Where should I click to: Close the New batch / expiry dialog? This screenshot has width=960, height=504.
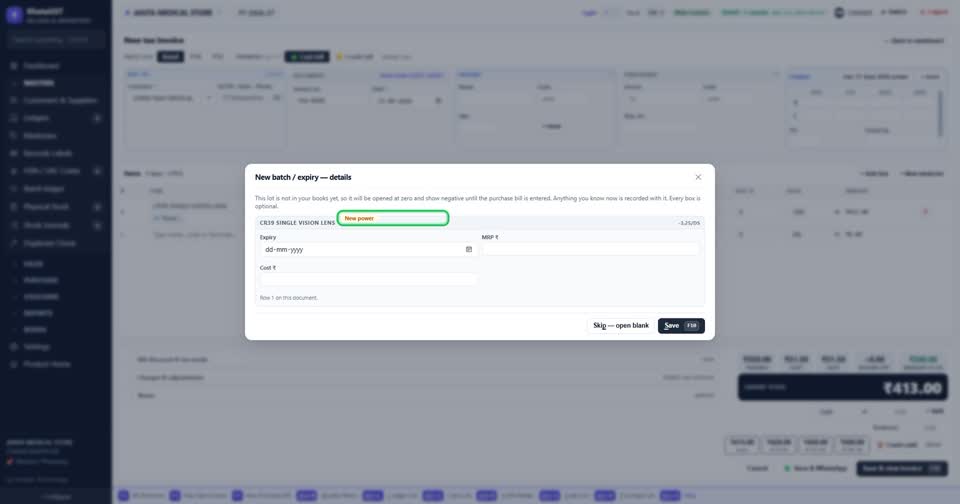click(698, 177)
